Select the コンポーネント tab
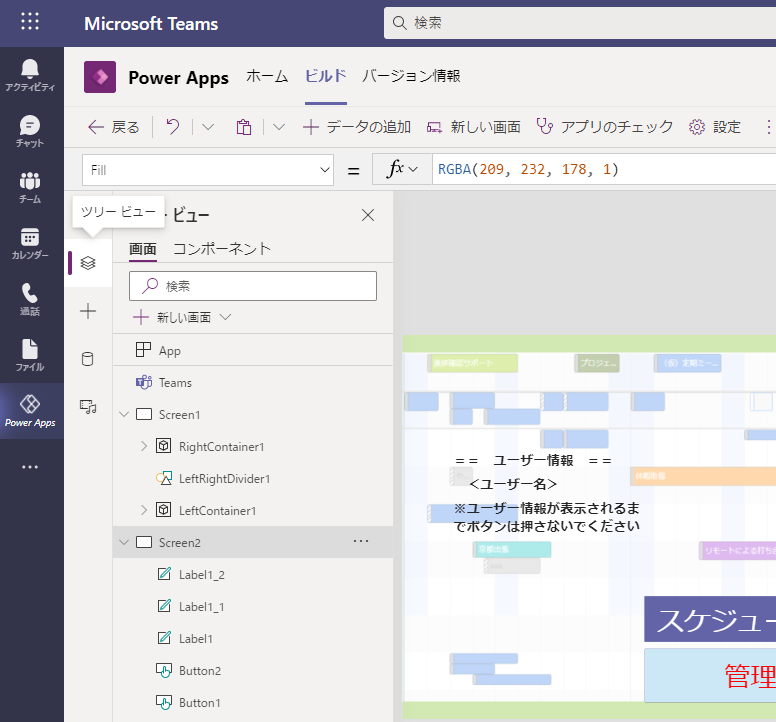 click(222, 248)
